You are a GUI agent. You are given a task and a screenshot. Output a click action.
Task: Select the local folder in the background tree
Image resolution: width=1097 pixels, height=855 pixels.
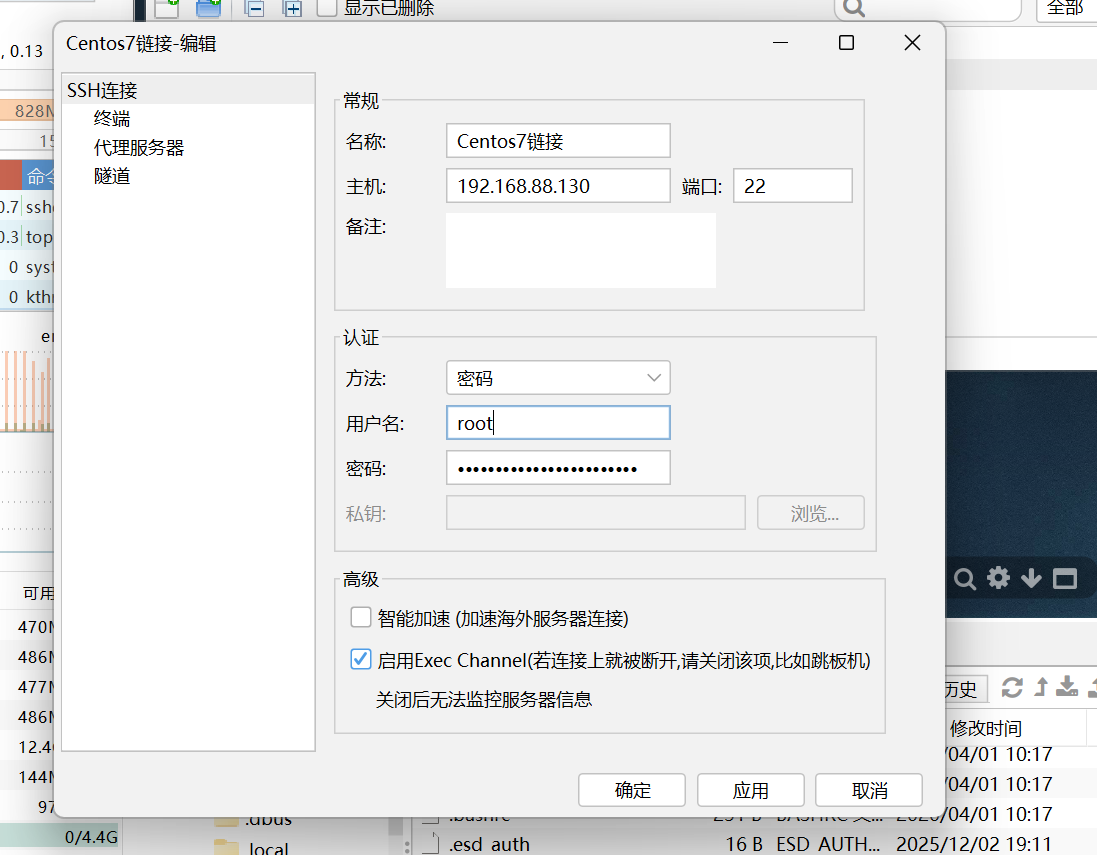pyautogui.click(x=269, y=847)
